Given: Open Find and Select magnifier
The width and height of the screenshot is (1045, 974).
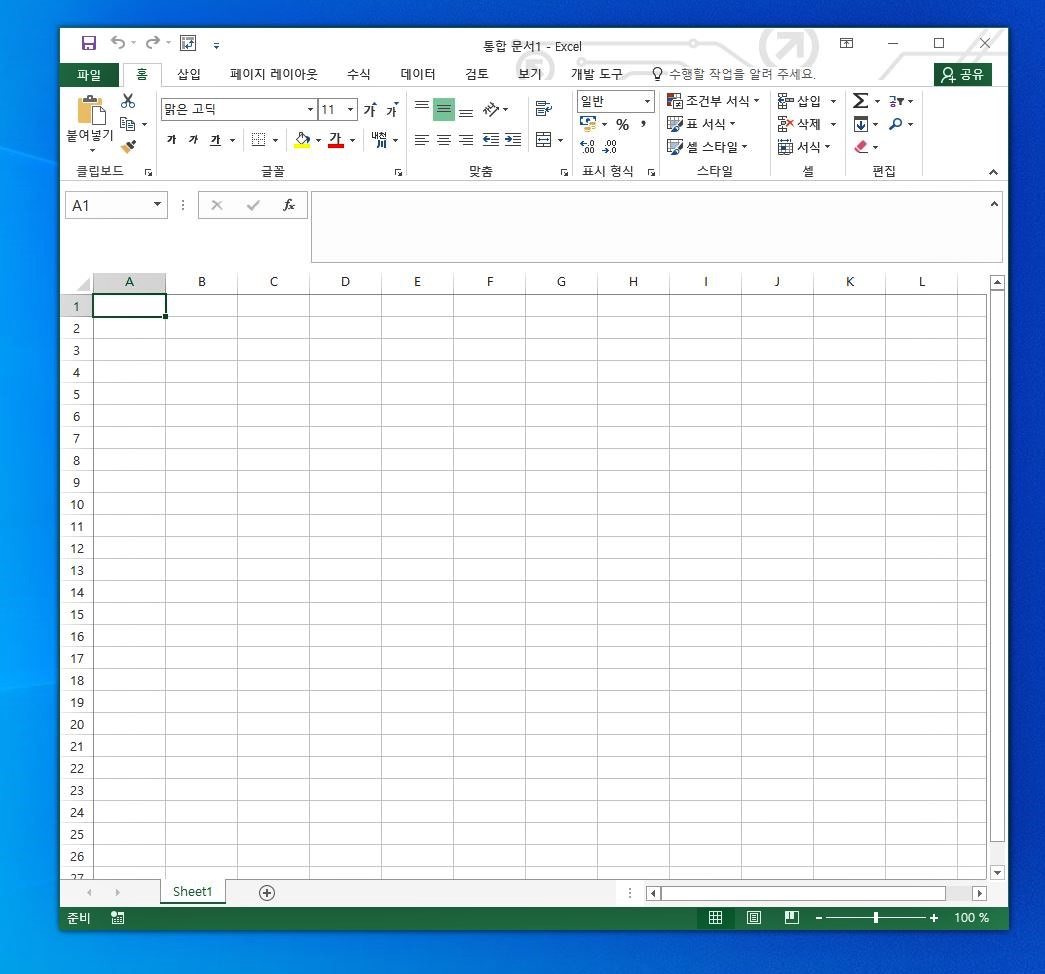Looking at the screenshot, I should (896, 124).
